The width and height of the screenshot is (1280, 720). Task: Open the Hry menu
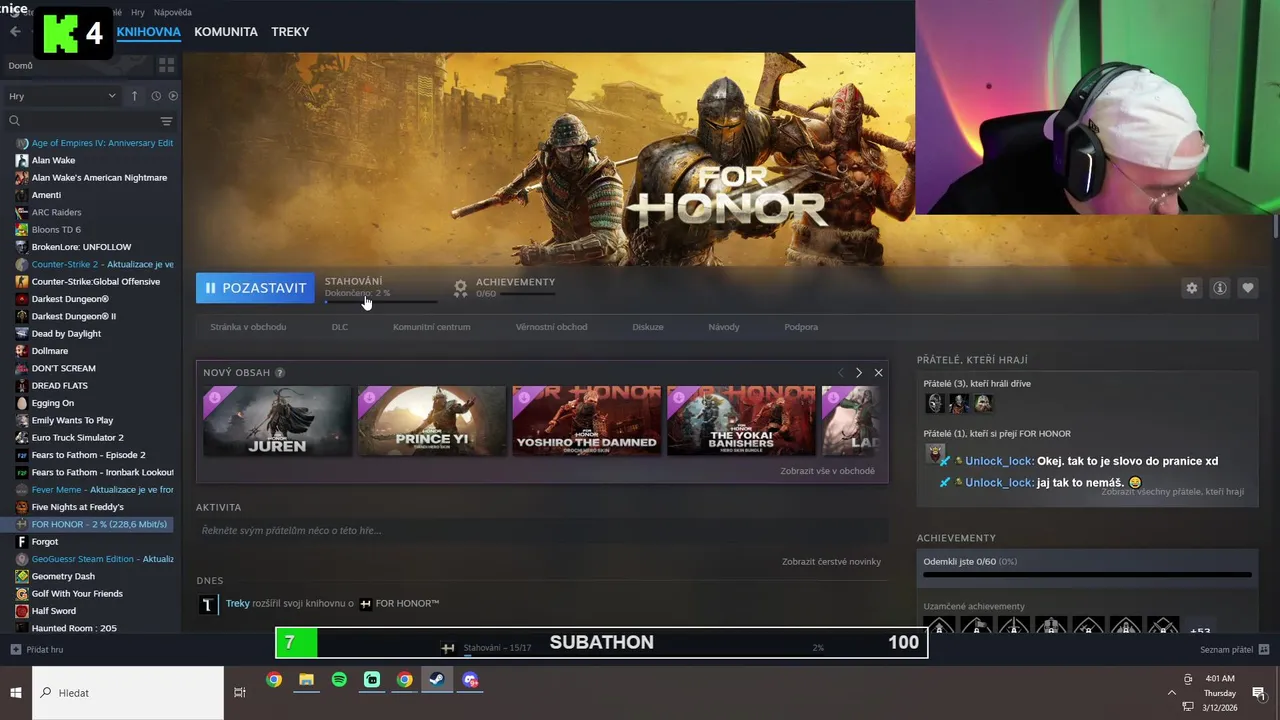click(138, 12)
